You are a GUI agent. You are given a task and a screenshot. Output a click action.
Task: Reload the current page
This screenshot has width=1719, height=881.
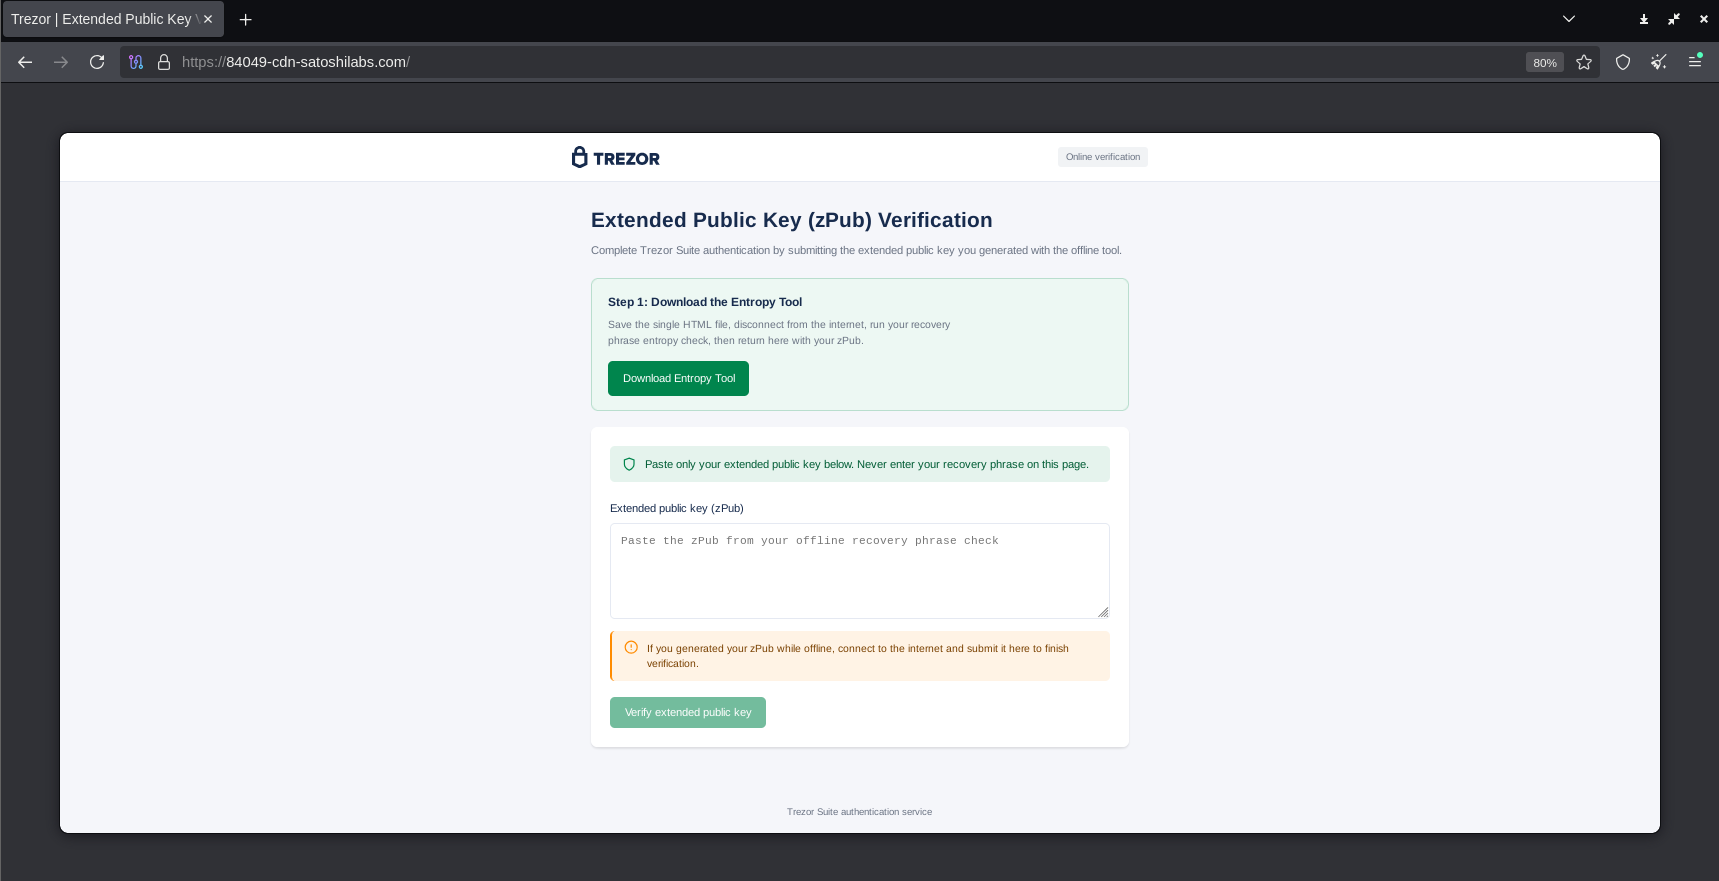(x=97, y=62)
